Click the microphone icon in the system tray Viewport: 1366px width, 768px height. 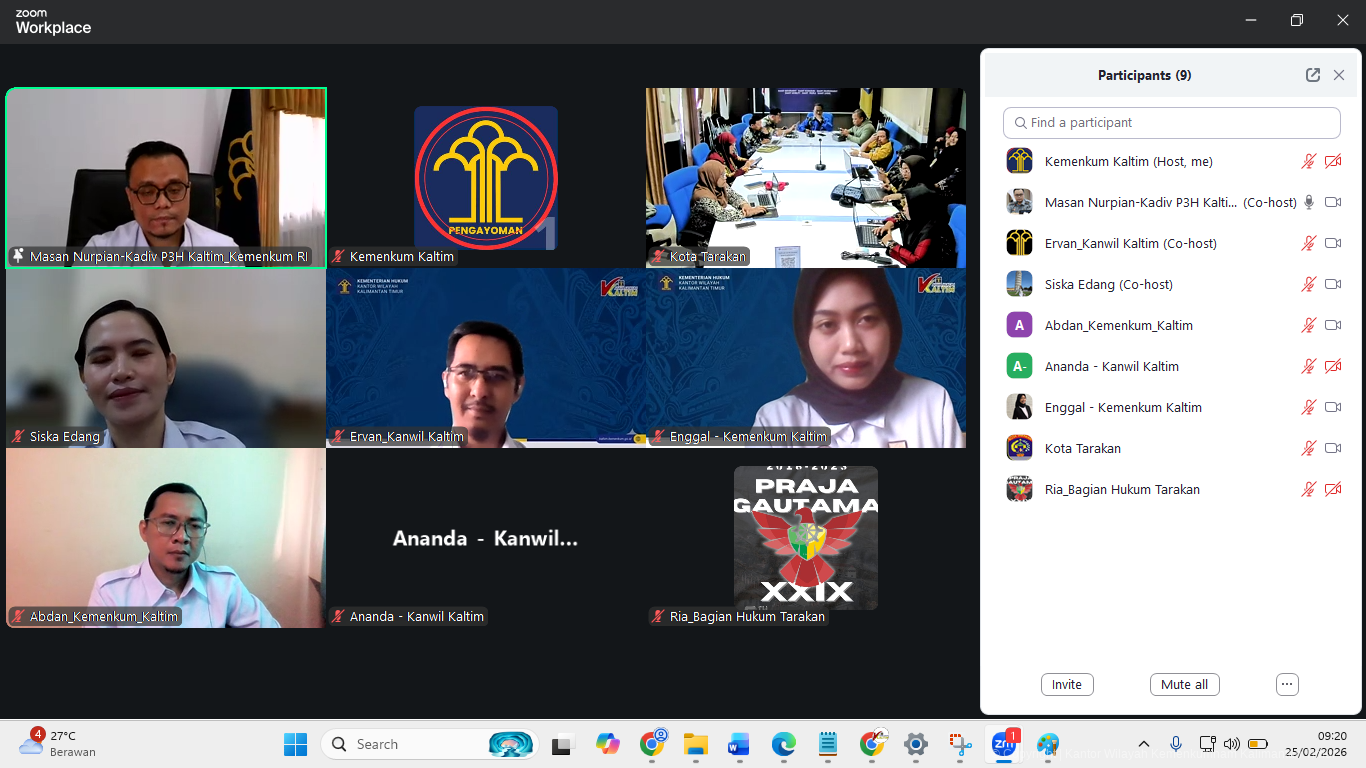point(1176,744)
